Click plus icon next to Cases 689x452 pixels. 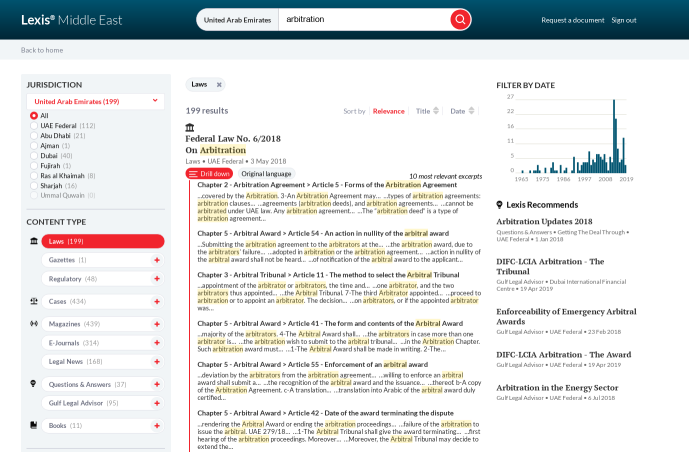pos(156,301)
